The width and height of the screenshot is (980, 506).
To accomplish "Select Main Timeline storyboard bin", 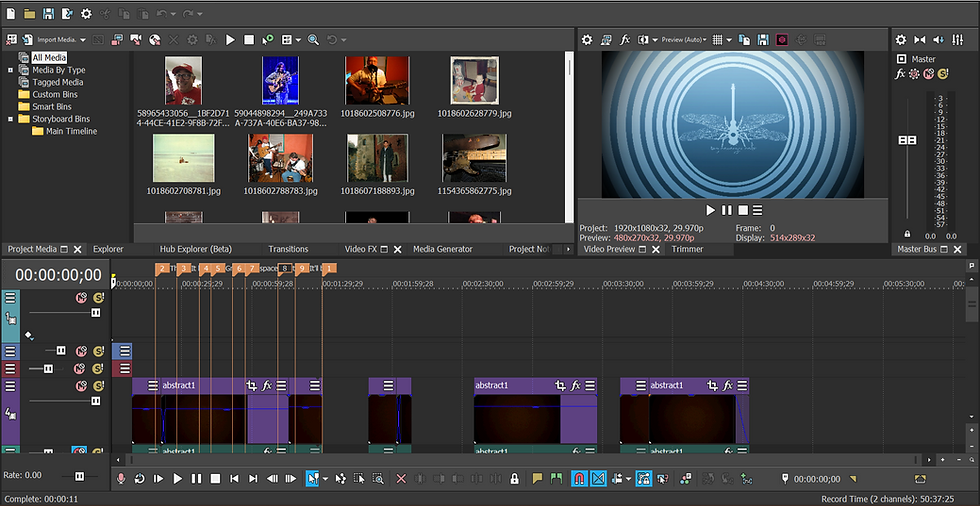I will pyautogui.click(x=64, y=131).
